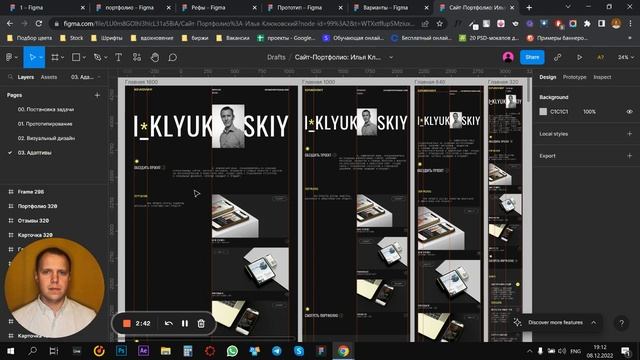640x360 pixels.
Task: Select the Hand tool
Action: 155,58
